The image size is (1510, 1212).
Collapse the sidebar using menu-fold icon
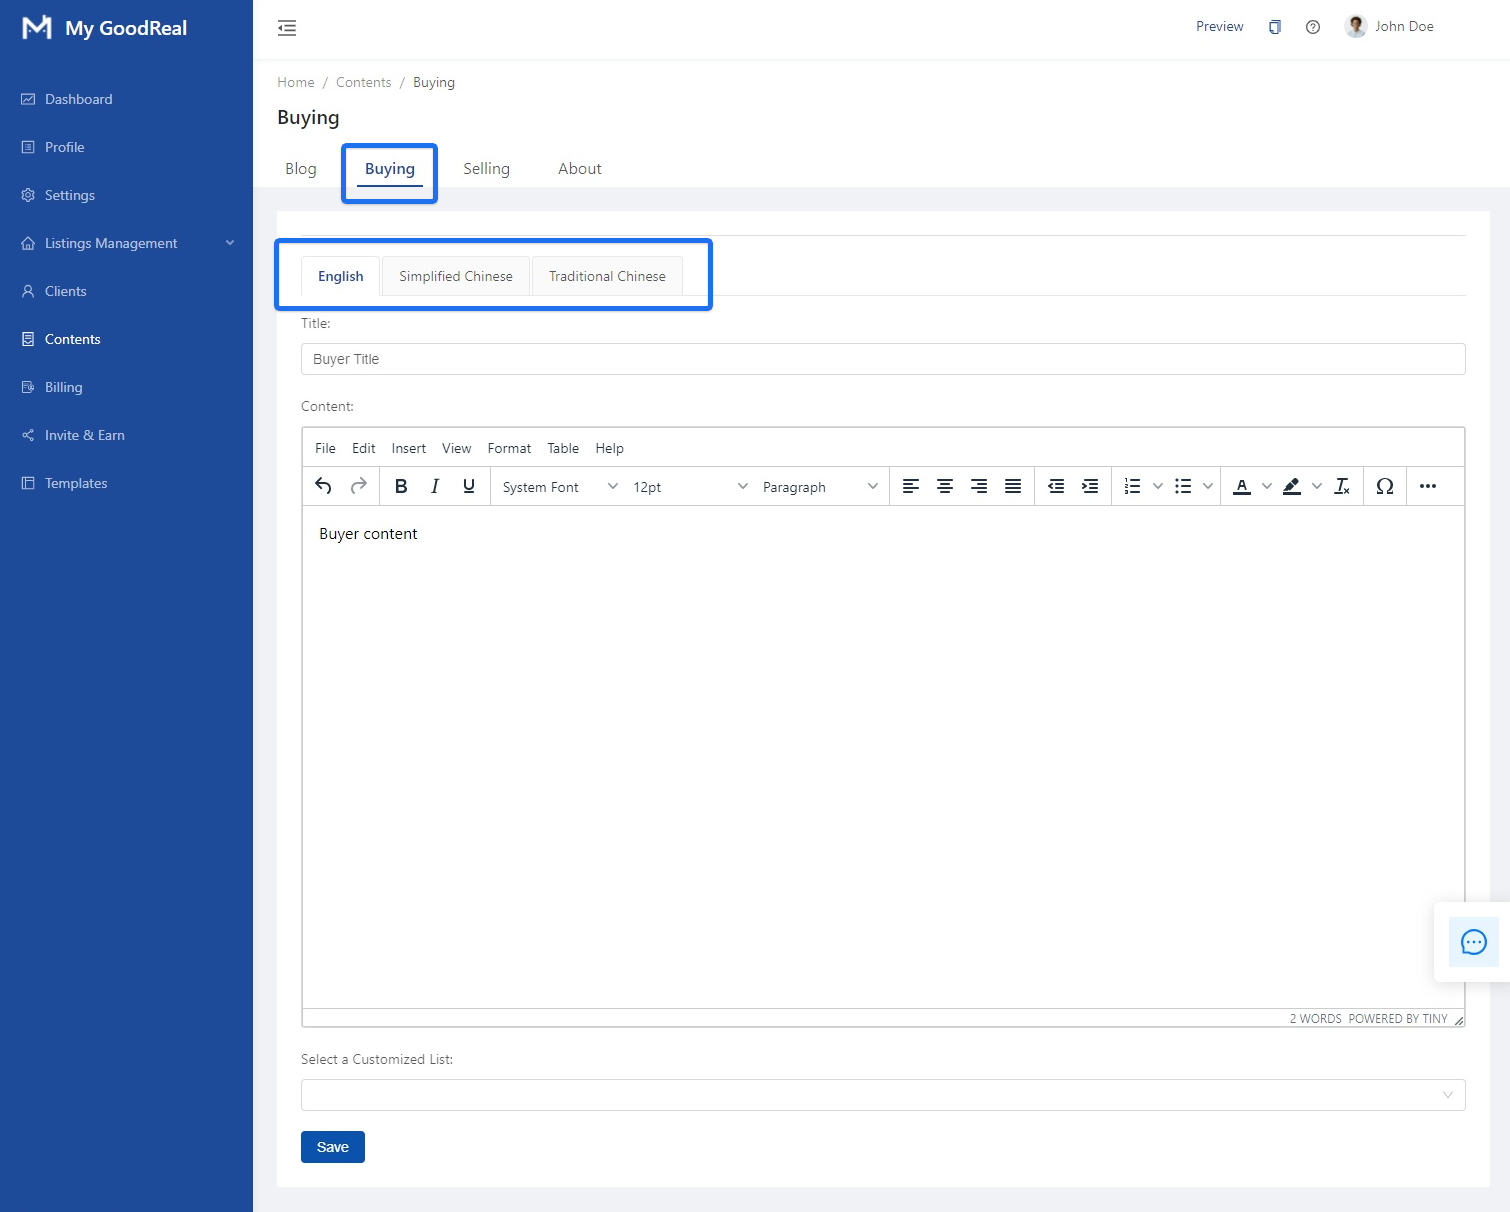pos(287,28)
